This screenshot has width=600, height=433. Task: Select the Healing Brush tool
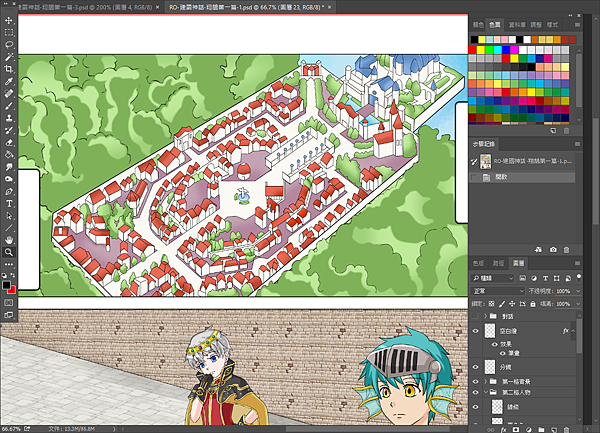click(9, 94)
